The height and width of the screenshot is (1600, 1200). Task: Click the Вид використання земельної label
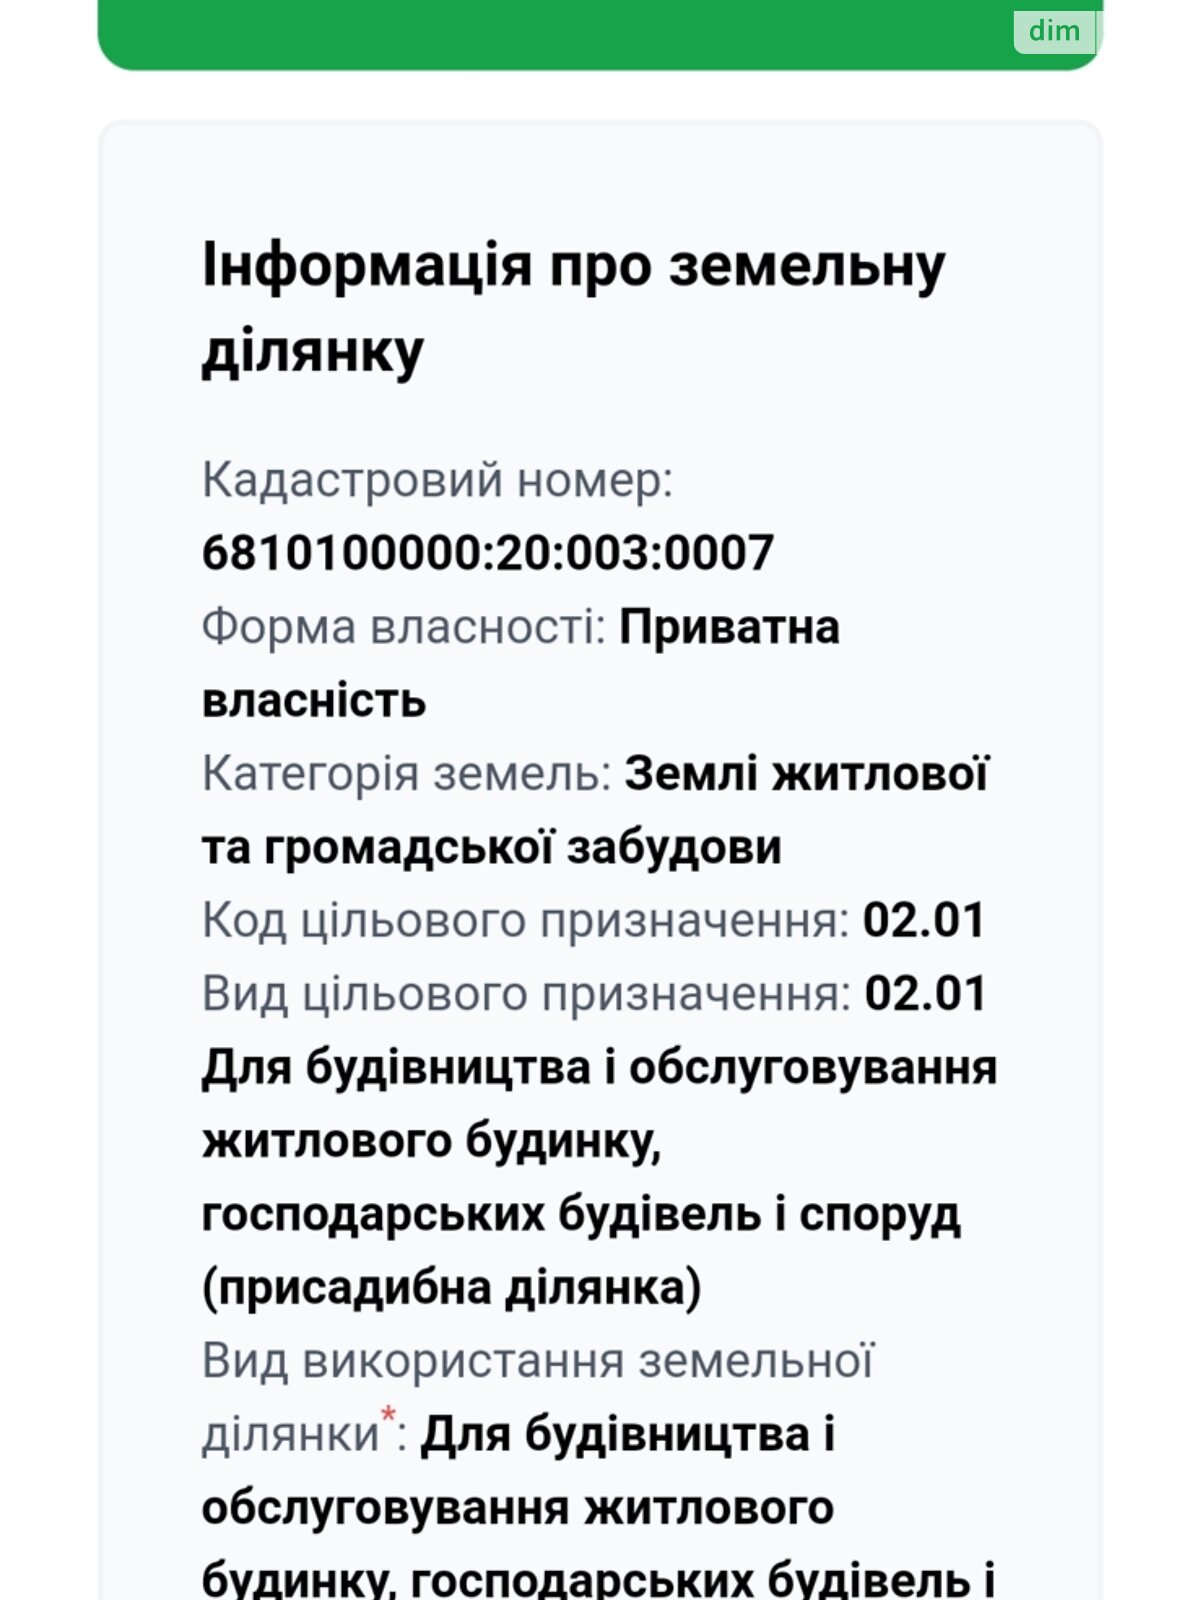[x=538, y=1361]
